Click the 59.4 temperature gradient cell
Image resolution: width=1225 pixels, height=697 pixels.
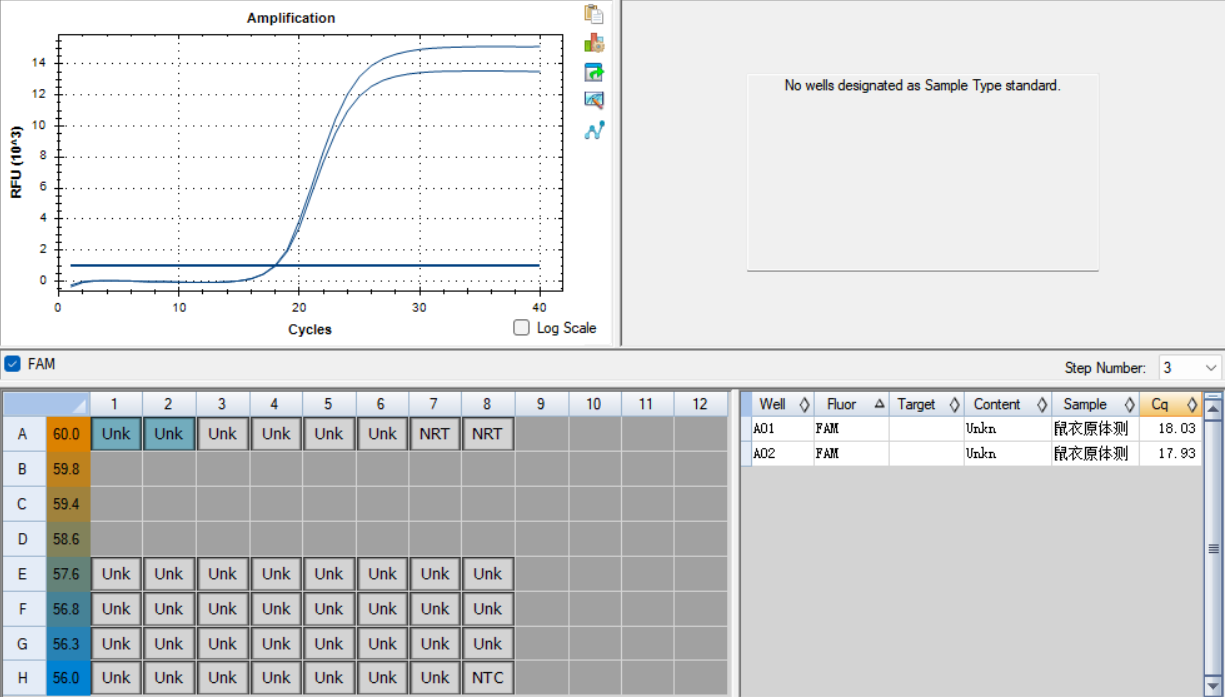tap(67, 504)
